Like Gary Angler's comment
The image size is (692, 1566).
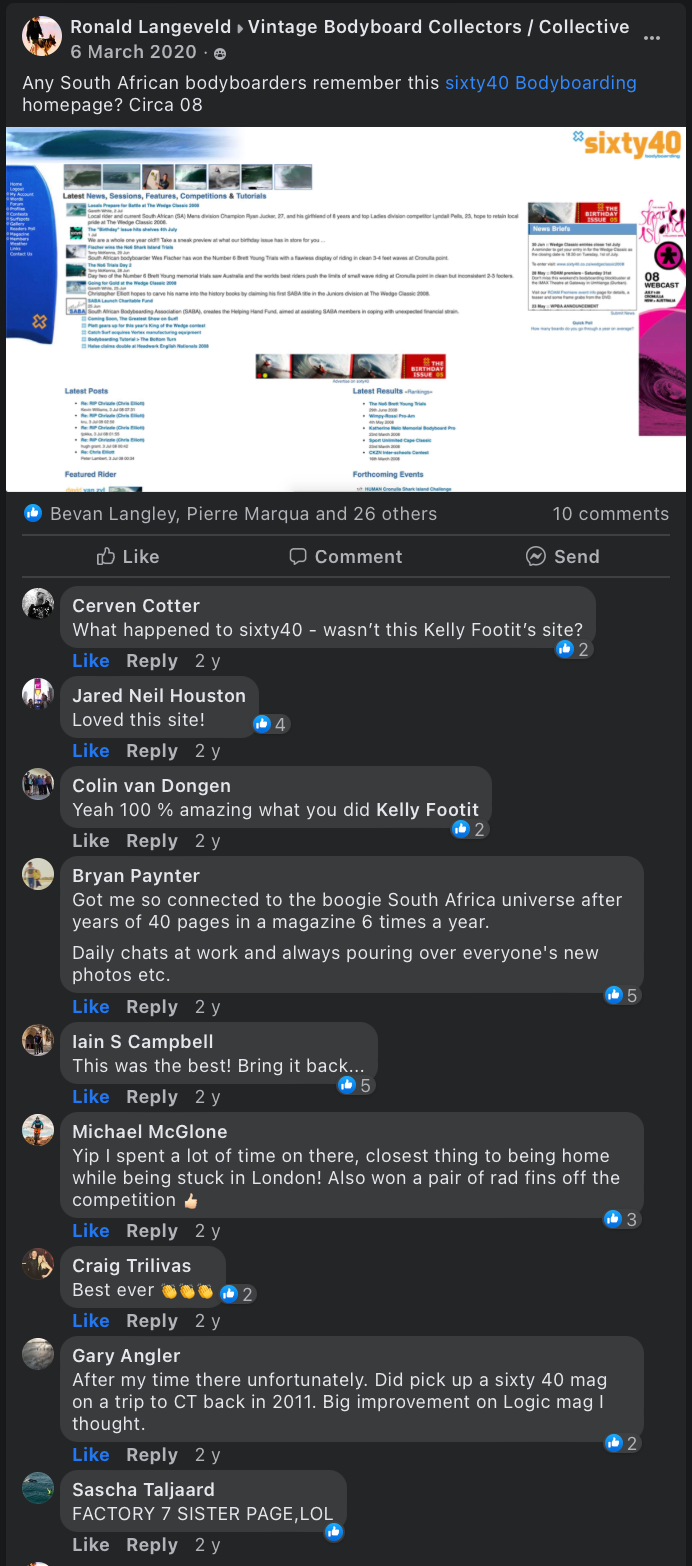pos(91,1455)
